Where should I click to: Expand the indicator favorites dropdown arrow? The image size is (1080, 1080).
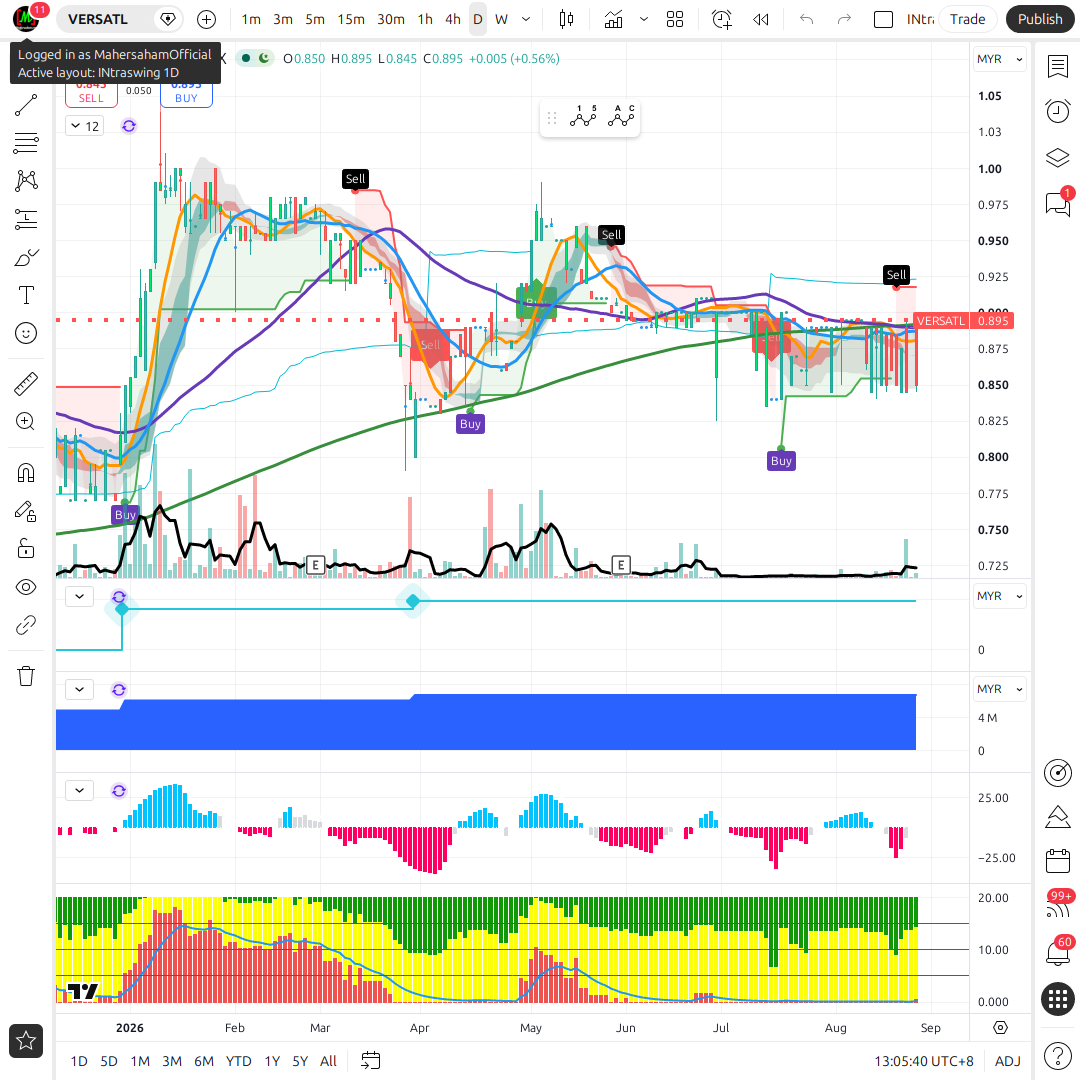tap(643, 19)
